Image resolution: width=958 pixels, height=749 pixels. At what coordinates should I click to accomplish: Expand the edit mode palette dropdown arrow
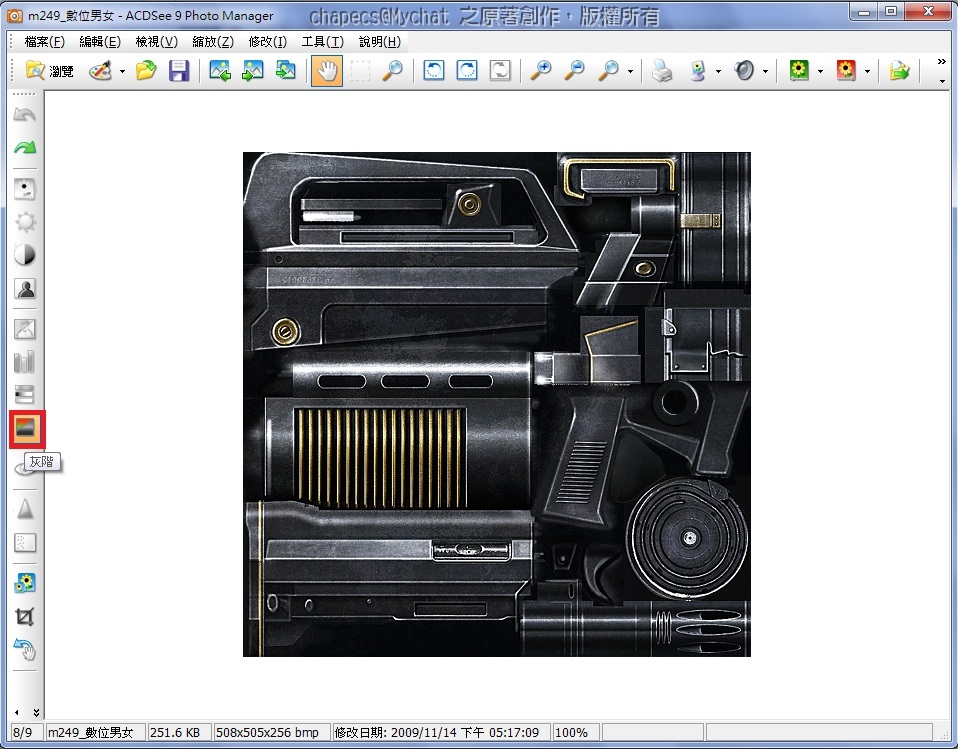tap(122, 71)
